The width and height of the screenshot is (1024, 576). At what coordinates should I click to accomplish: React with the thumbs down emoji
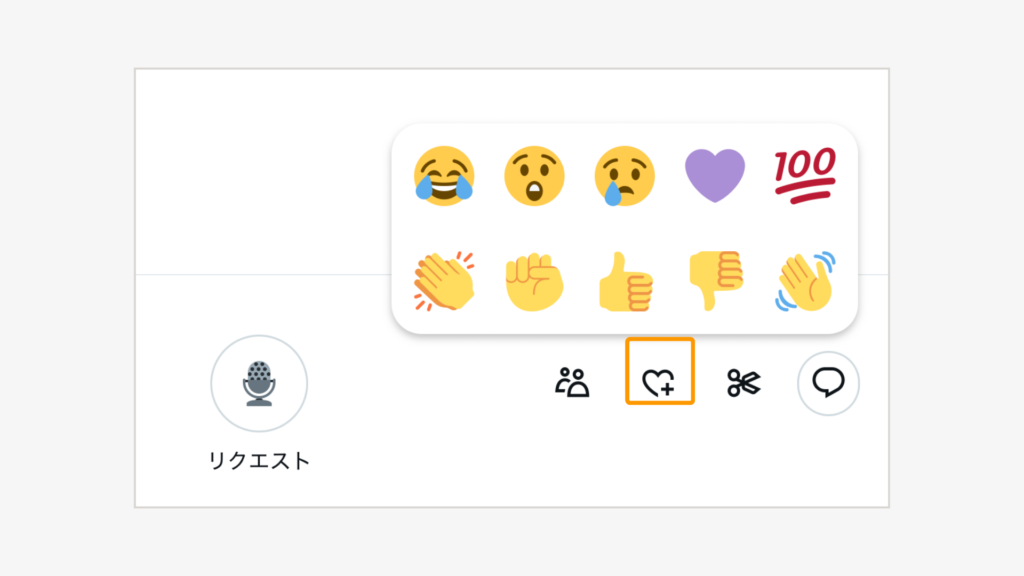(715, 281)
